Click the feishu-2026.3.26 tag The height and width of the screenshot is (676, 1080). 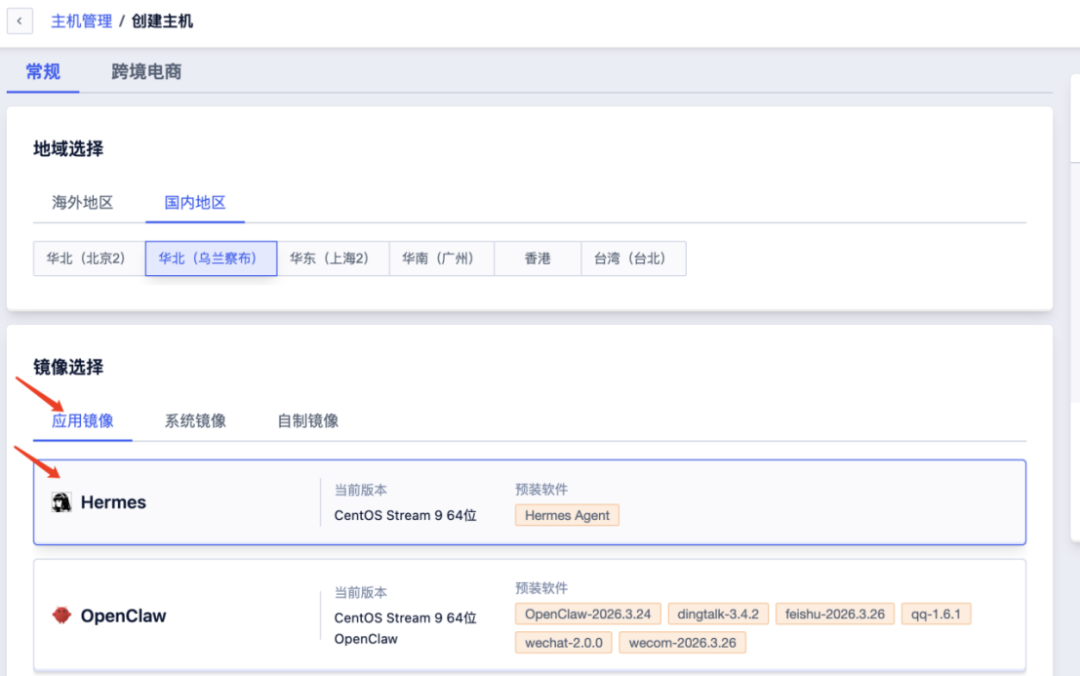click(835, 614)
